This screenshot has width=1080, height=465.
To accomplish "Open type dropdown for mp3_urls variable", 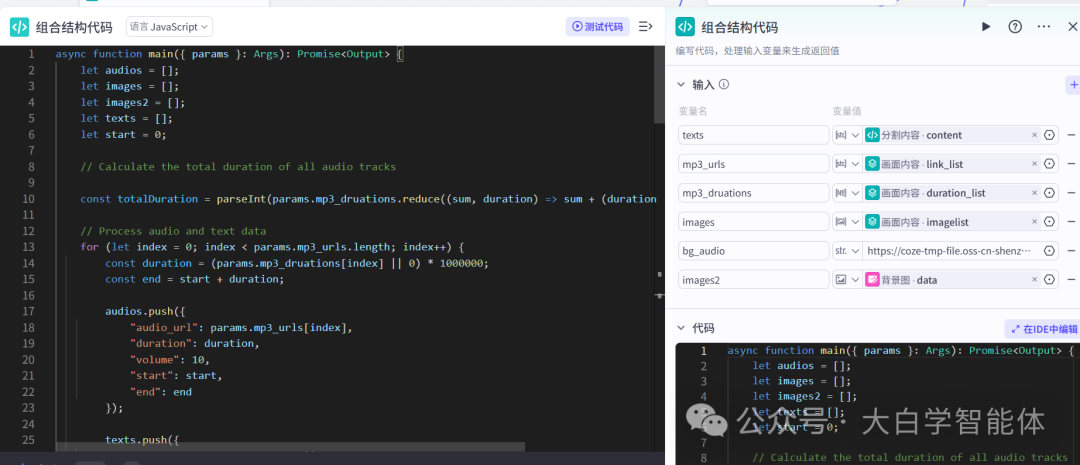I will click(x=847, y=164).
